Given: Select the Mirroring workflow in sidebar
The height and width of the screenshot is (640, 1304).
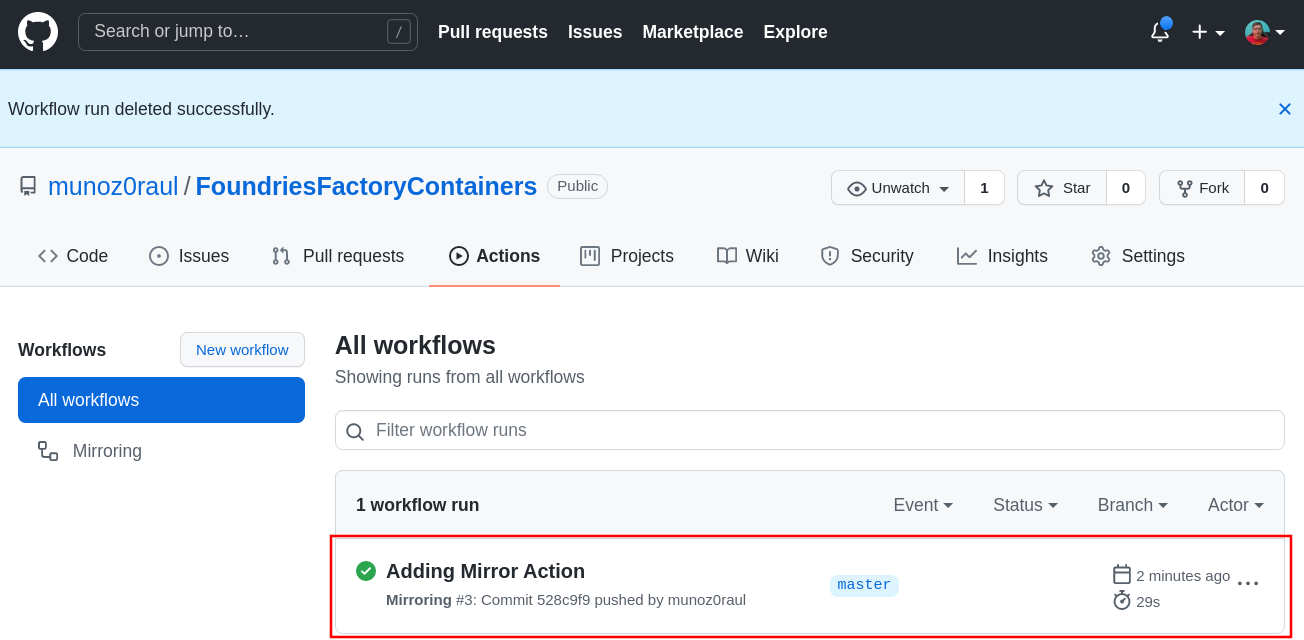Looking at the screenshot, I should point(107,451).
